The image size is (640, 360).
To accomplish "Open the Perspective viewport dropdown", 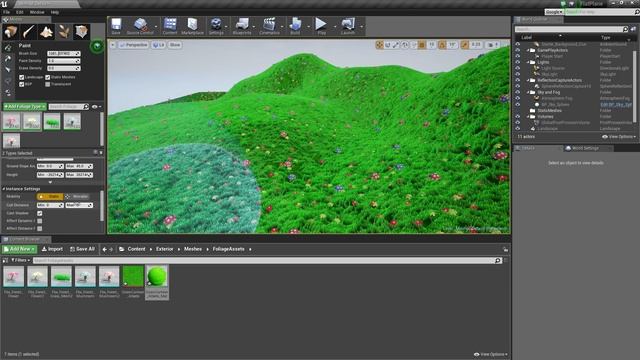I will (134, 45).
